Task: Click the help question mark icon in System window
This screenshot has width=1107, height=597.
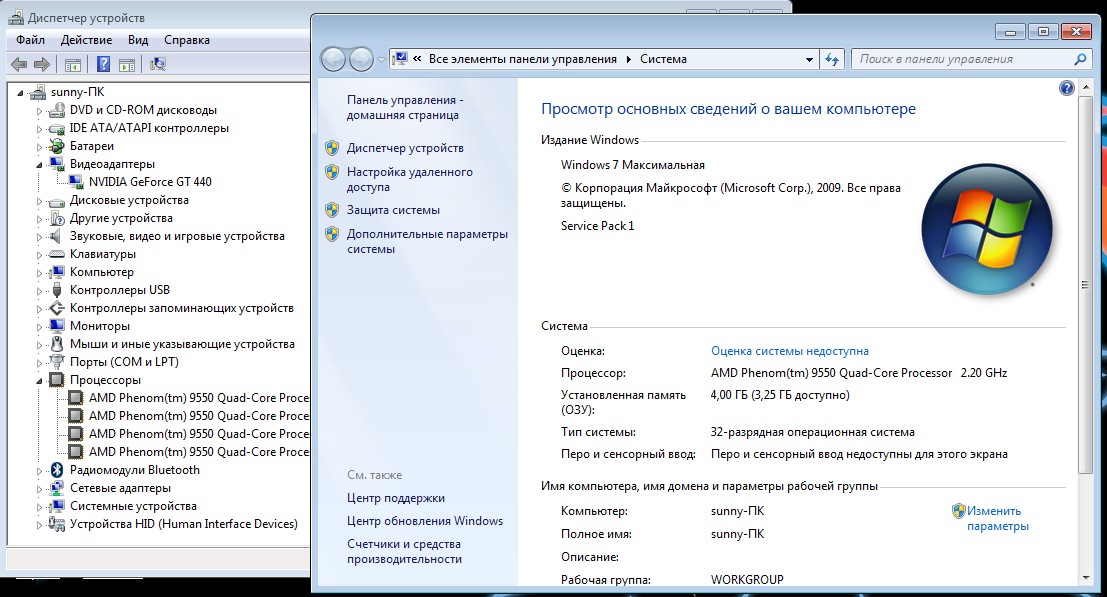Action: pyautogui.click(x=1067, y=88)
